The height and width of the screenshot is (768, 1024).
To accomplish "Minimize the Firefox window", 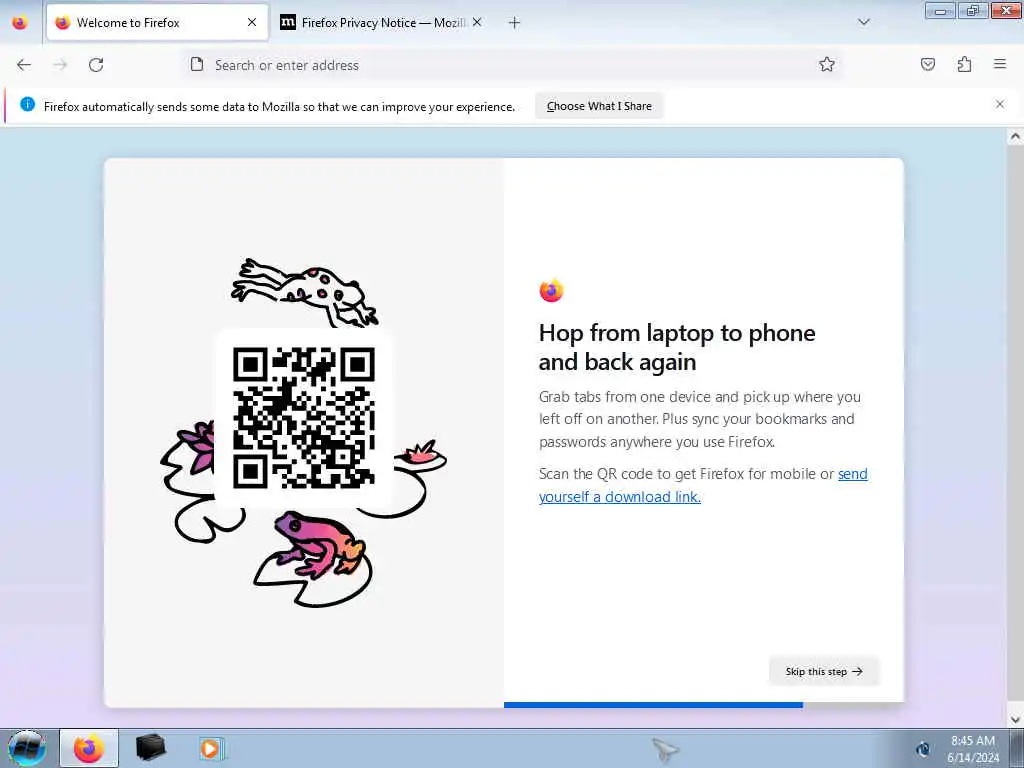I will (940, 11).
